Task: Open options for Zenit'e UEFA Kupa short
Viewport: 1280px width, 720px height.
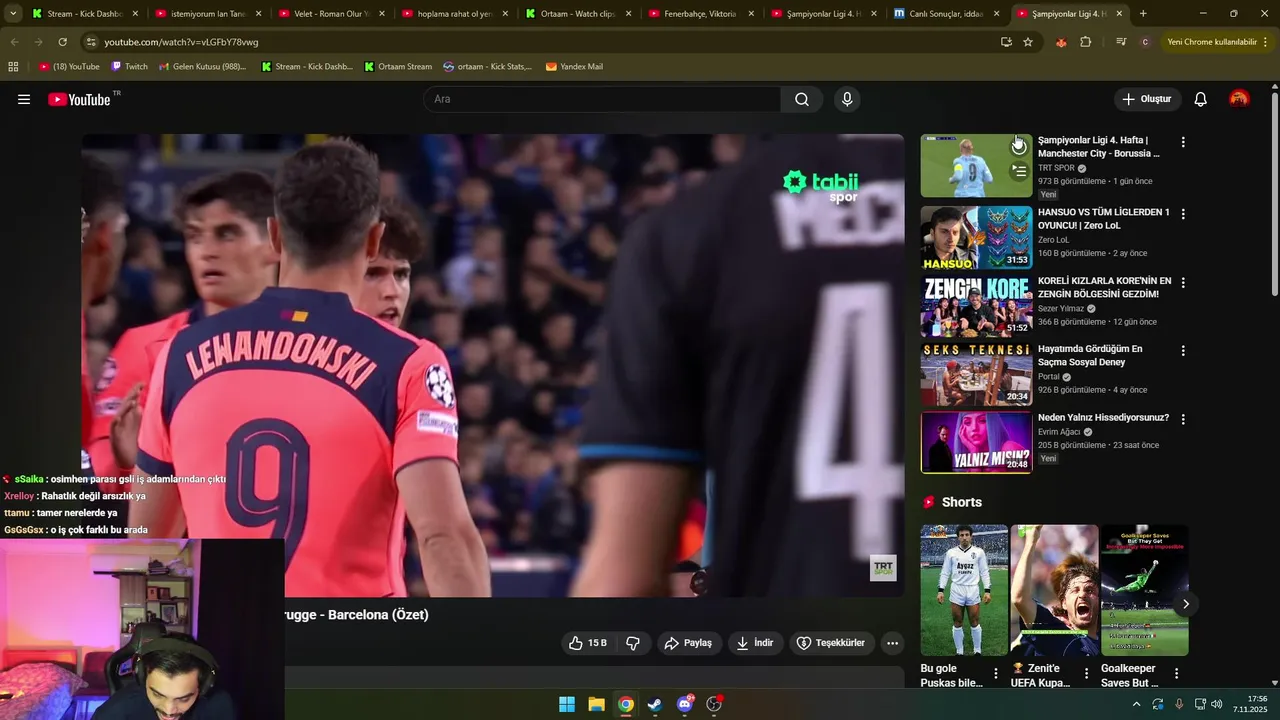Action: [1086, 674]
